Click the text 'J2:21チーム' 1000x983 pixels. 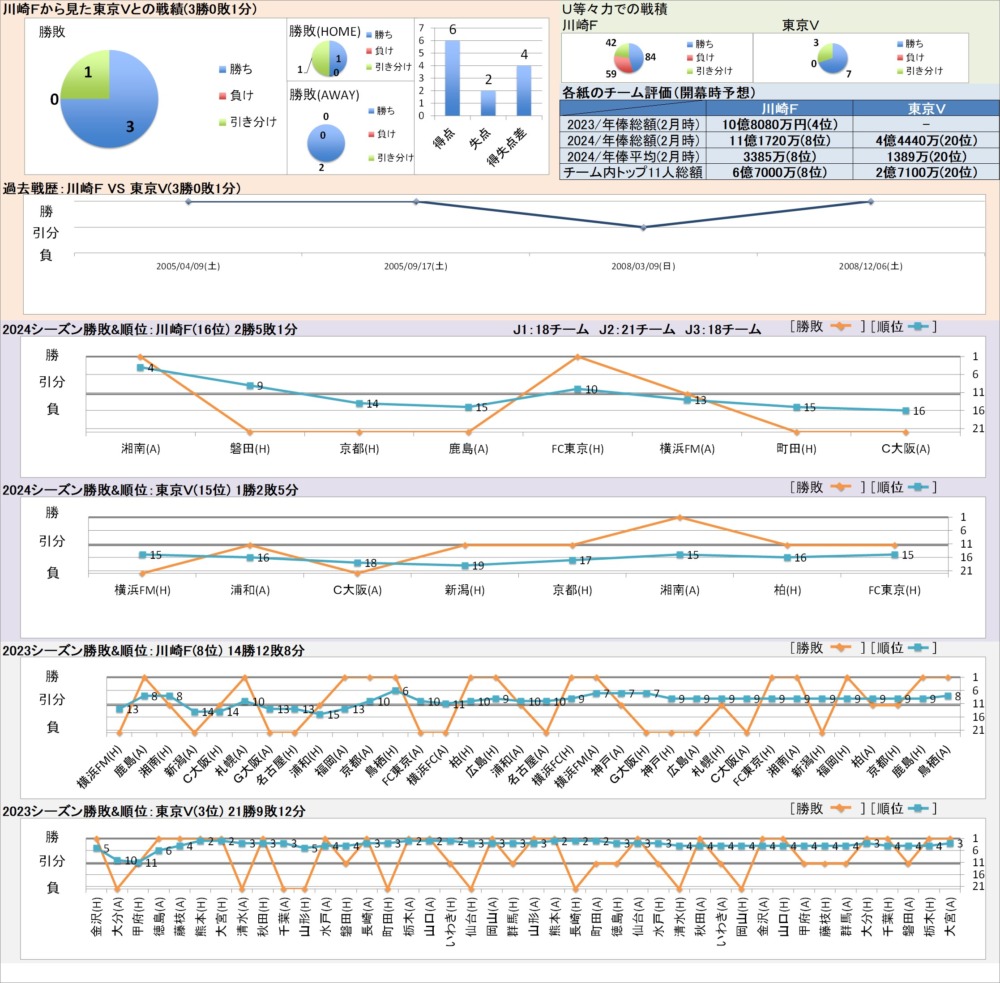coord(636,329)
